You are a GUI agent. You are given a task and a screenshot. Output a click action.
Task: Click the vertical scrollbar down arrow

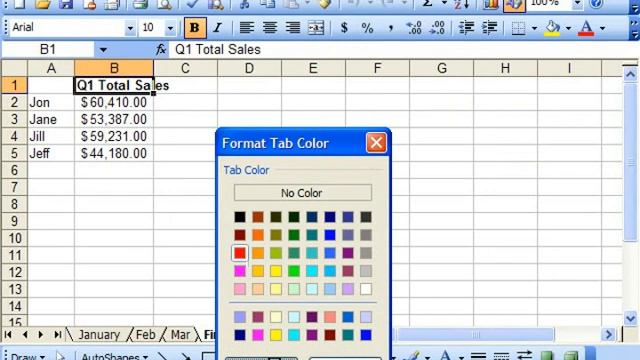pos(630,318)
